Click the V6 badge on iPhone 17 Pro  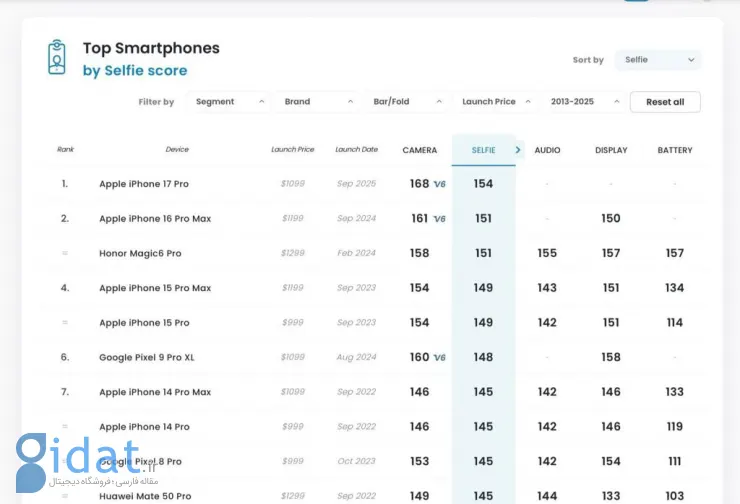440,185
